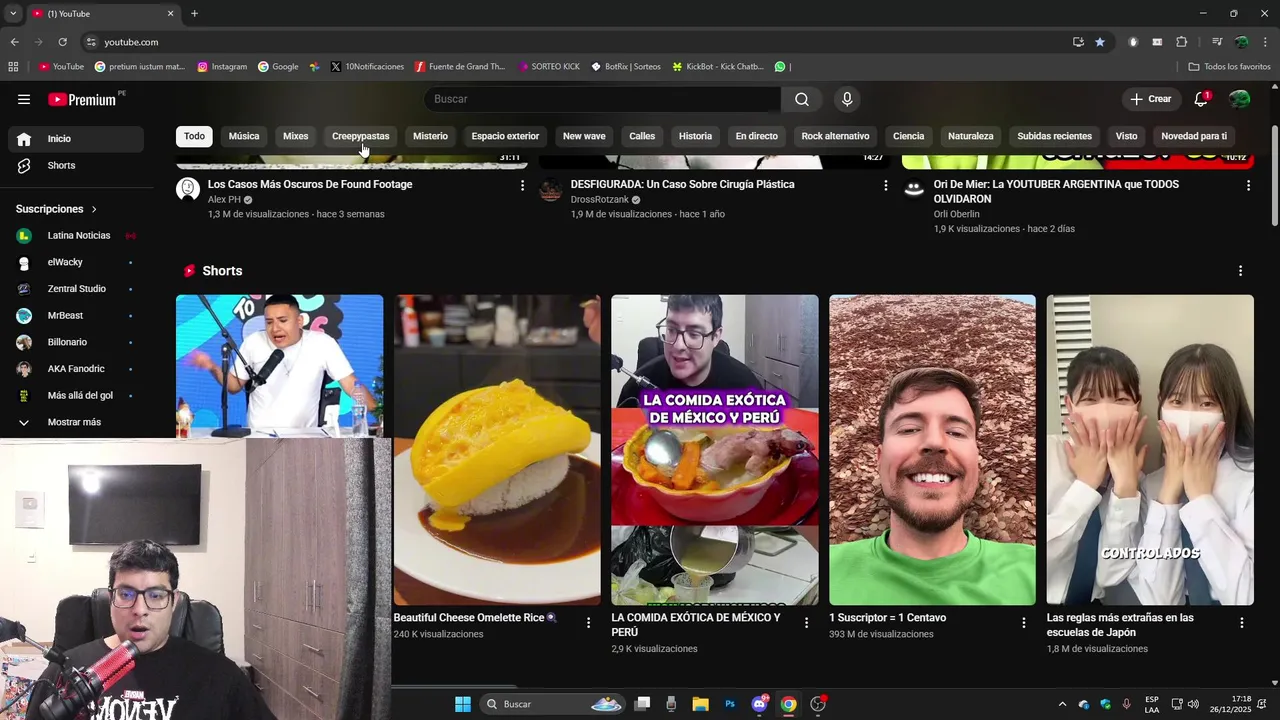Open the YouTube account avatar menu
This screenshot has width=1280, height=720.
point(1240,99)
